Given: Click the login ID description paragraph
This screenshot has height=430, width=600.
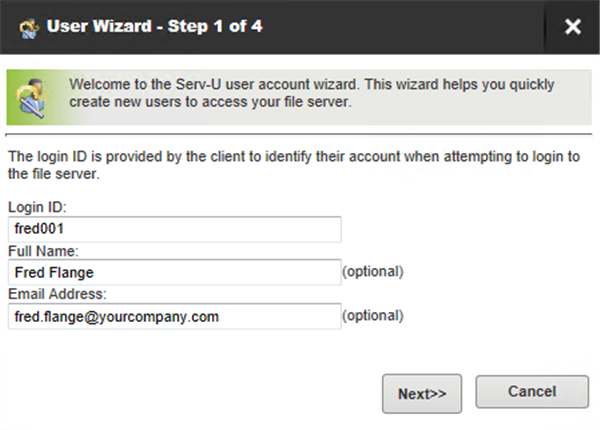Looking at the screenshot, I should [294, 165].
